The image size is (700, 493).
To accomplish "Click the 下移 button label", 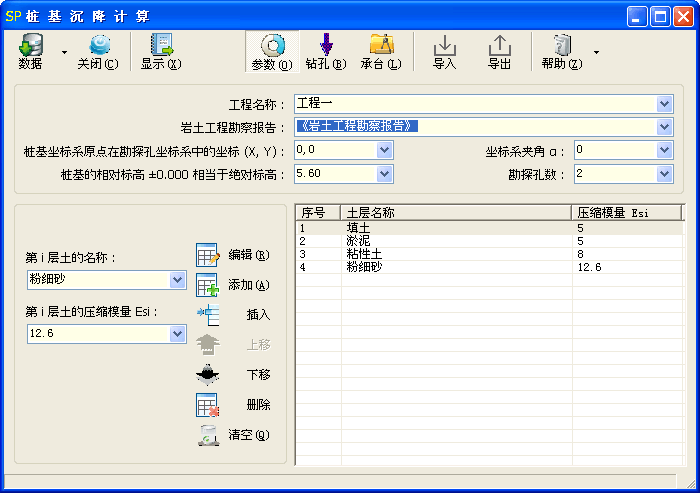I will coord(258,375).
